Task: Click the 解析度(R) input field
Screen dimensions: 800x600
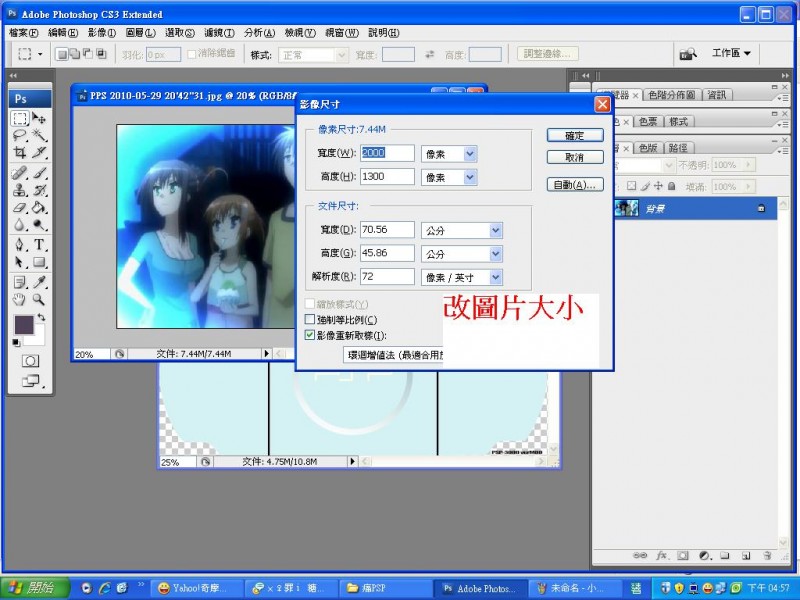Action: 387,277
